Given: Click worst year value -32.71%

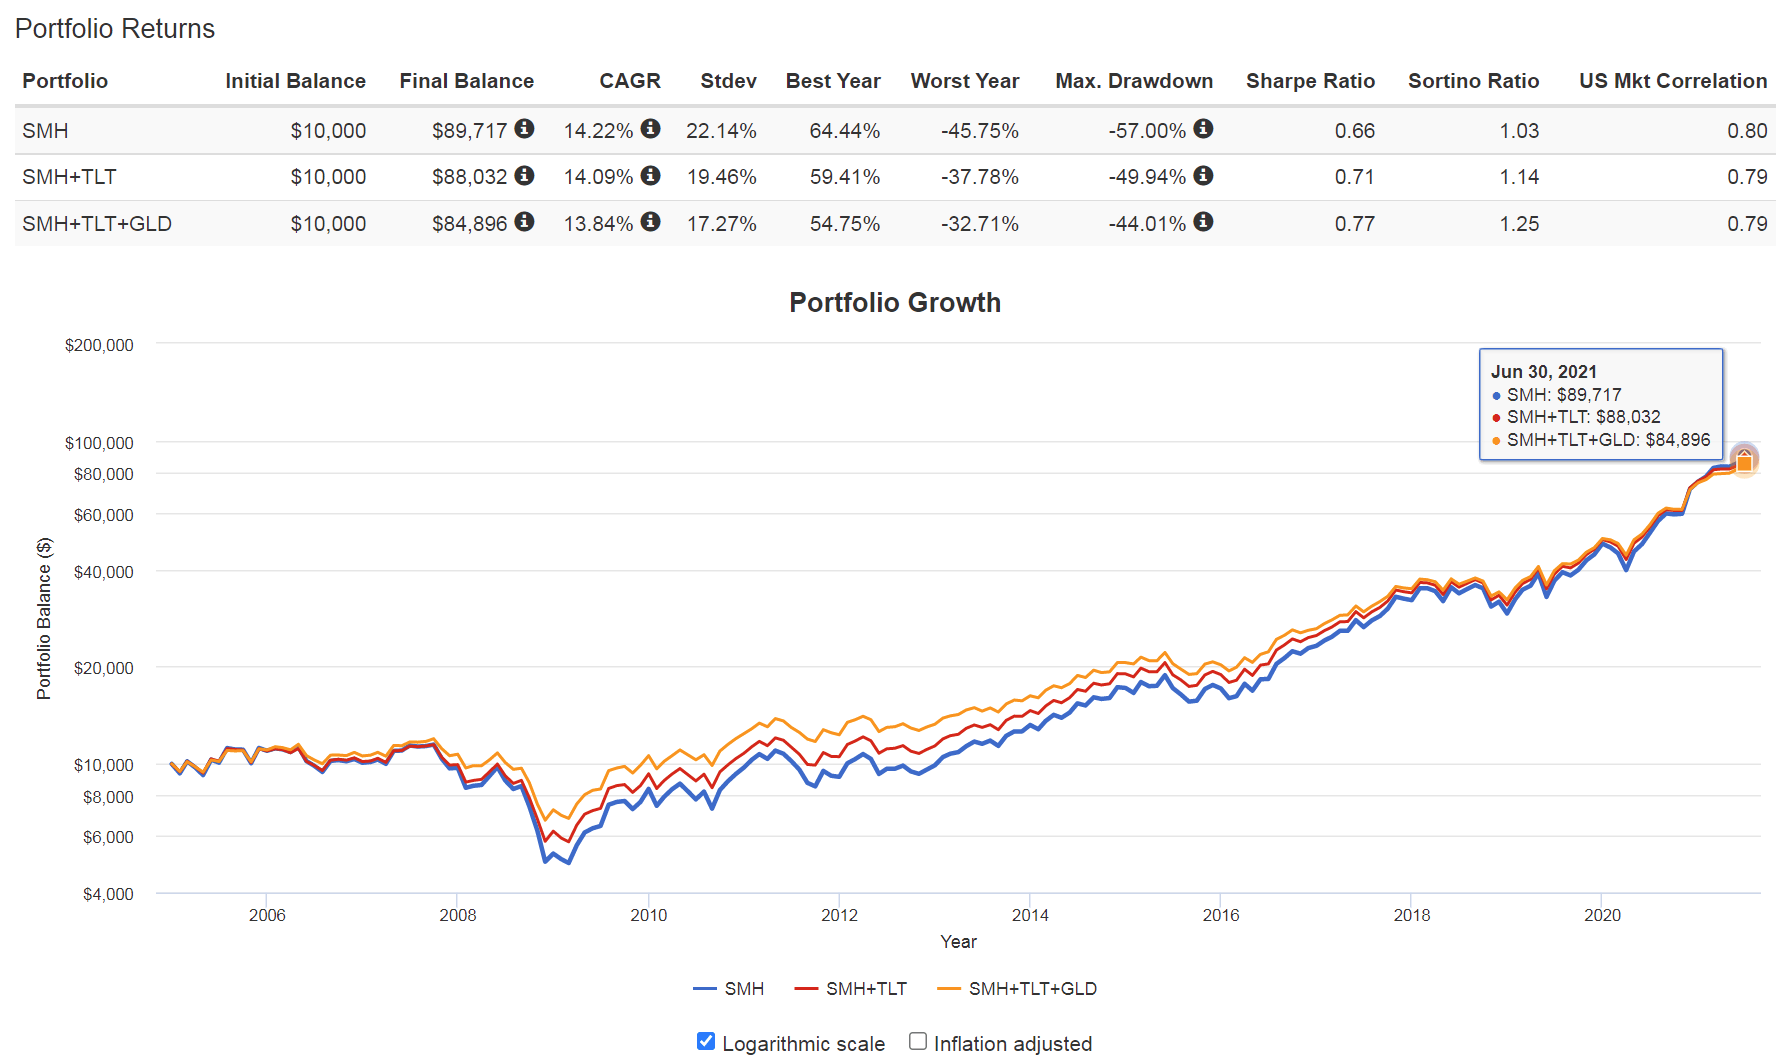Looking at the screenshot, I should (980, 224).
